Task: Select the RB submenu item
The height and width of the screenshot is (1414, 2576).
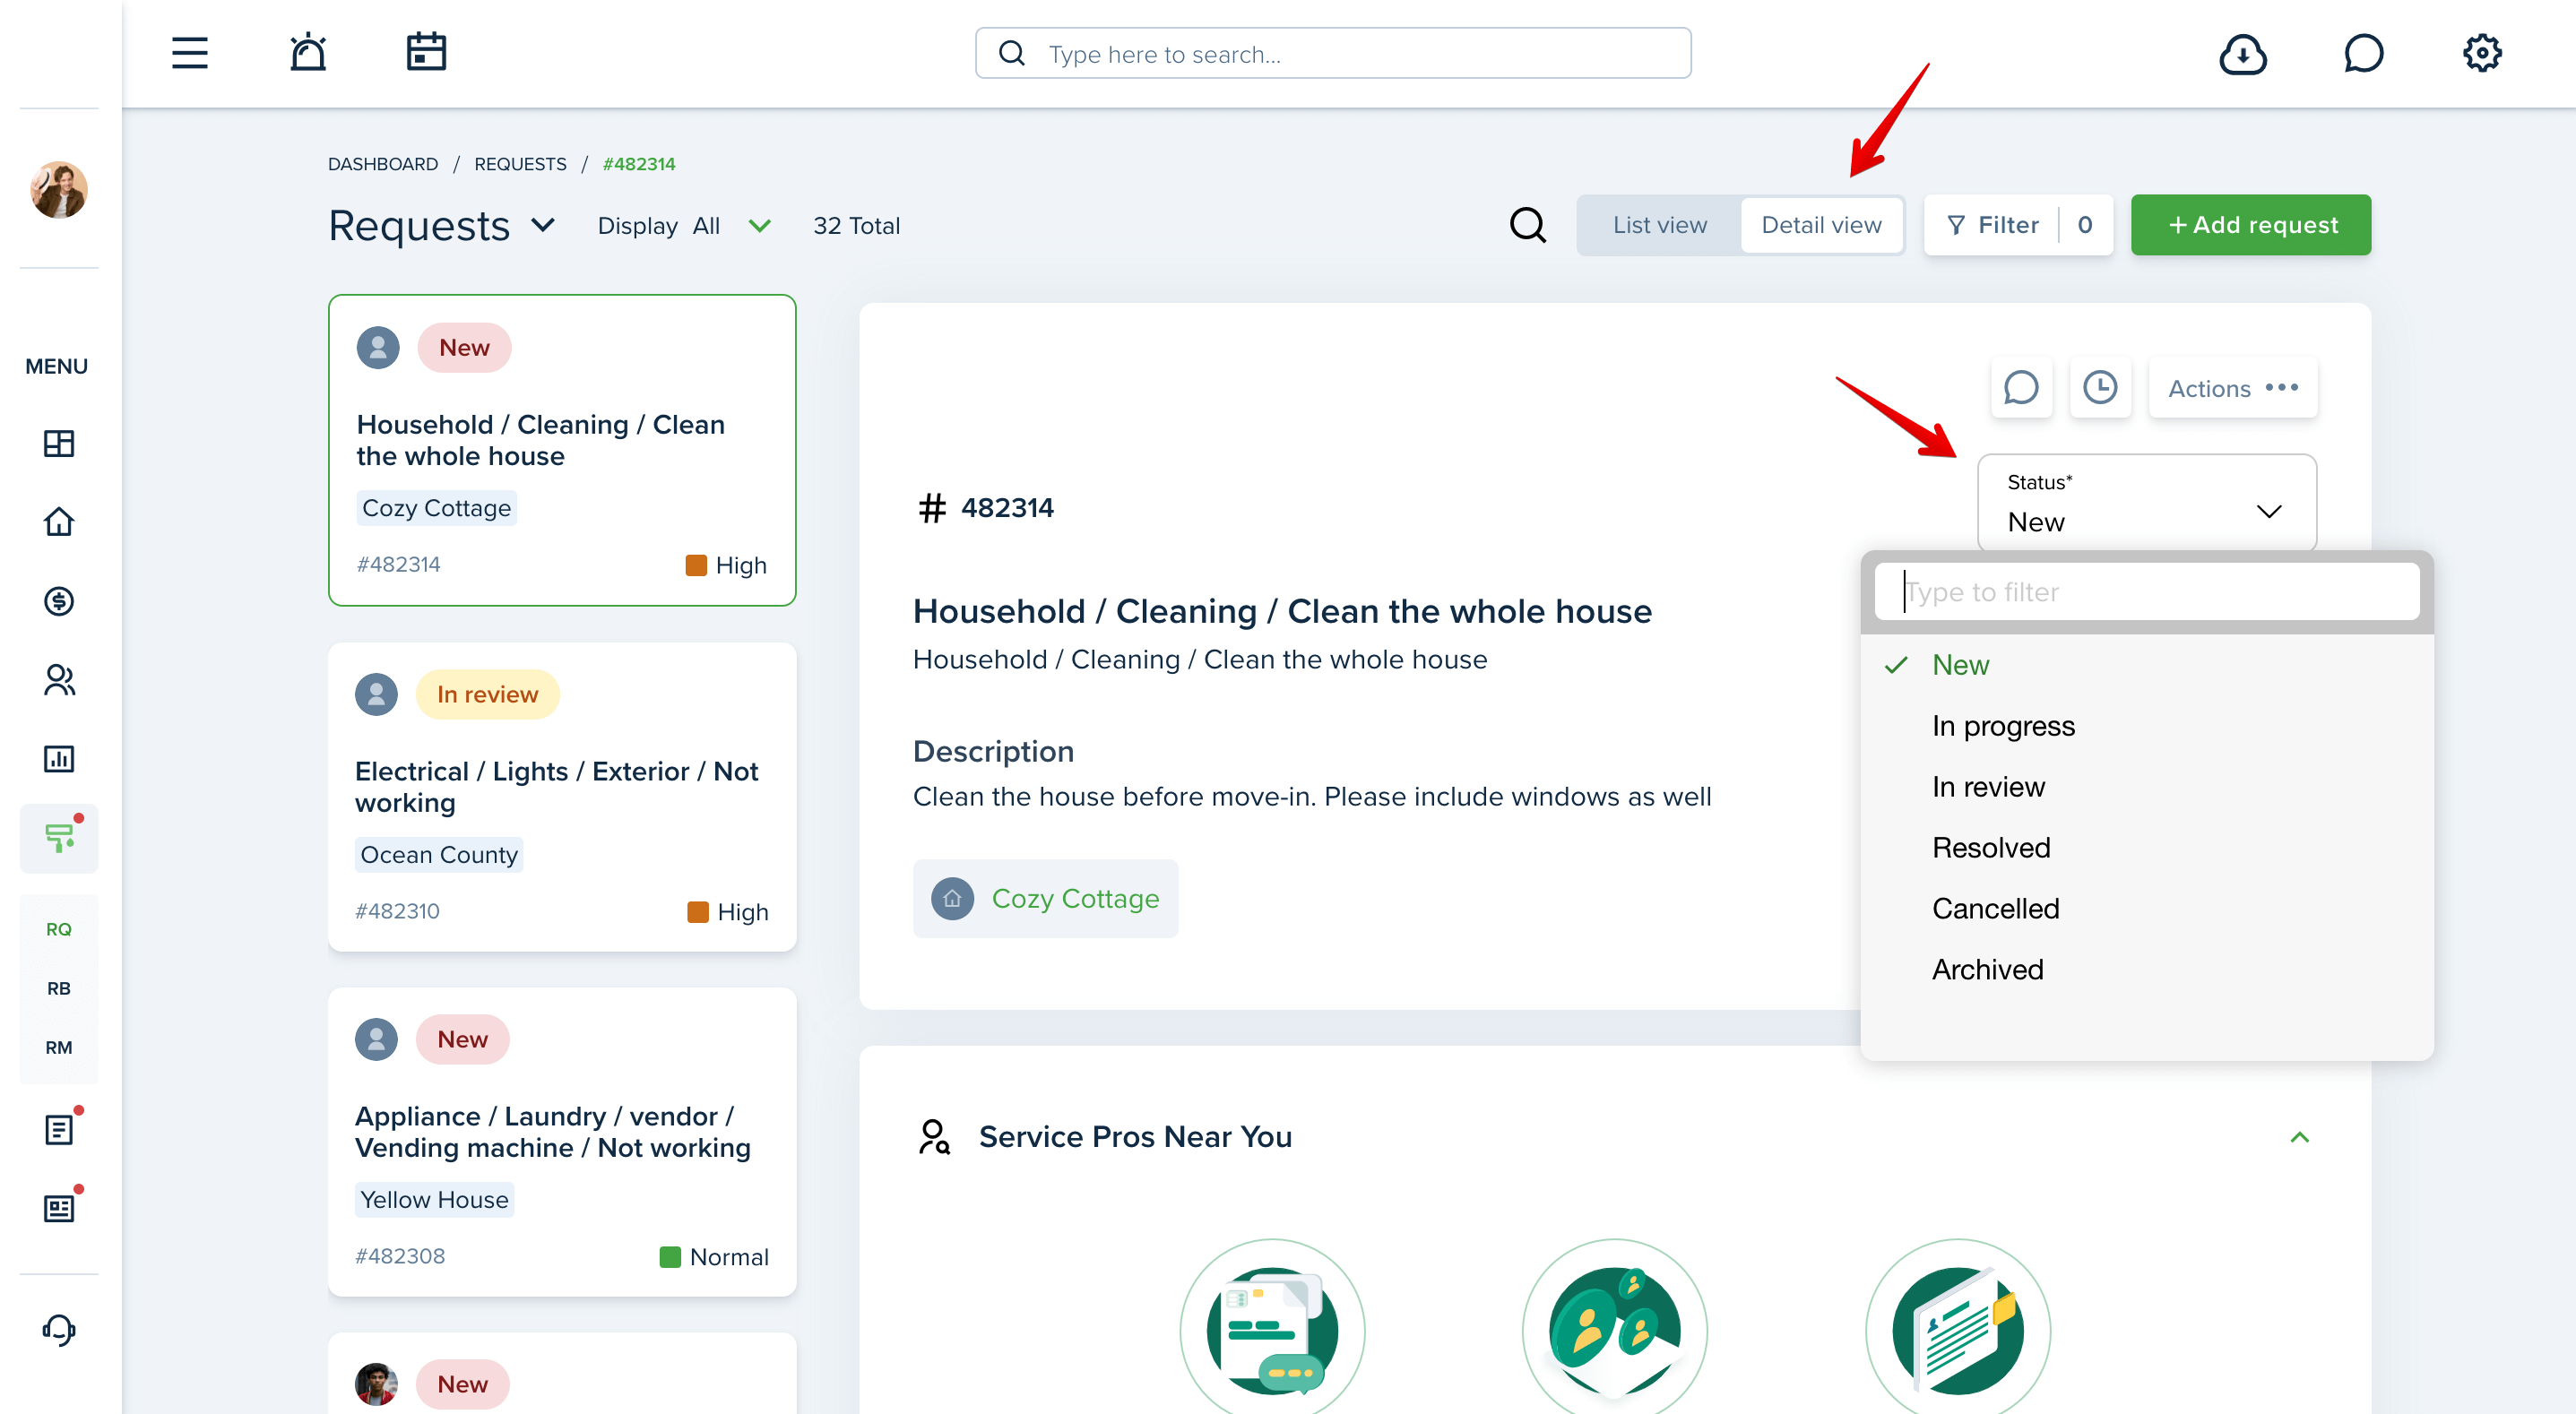Action: pyautogui.click(x=59, y=988)
